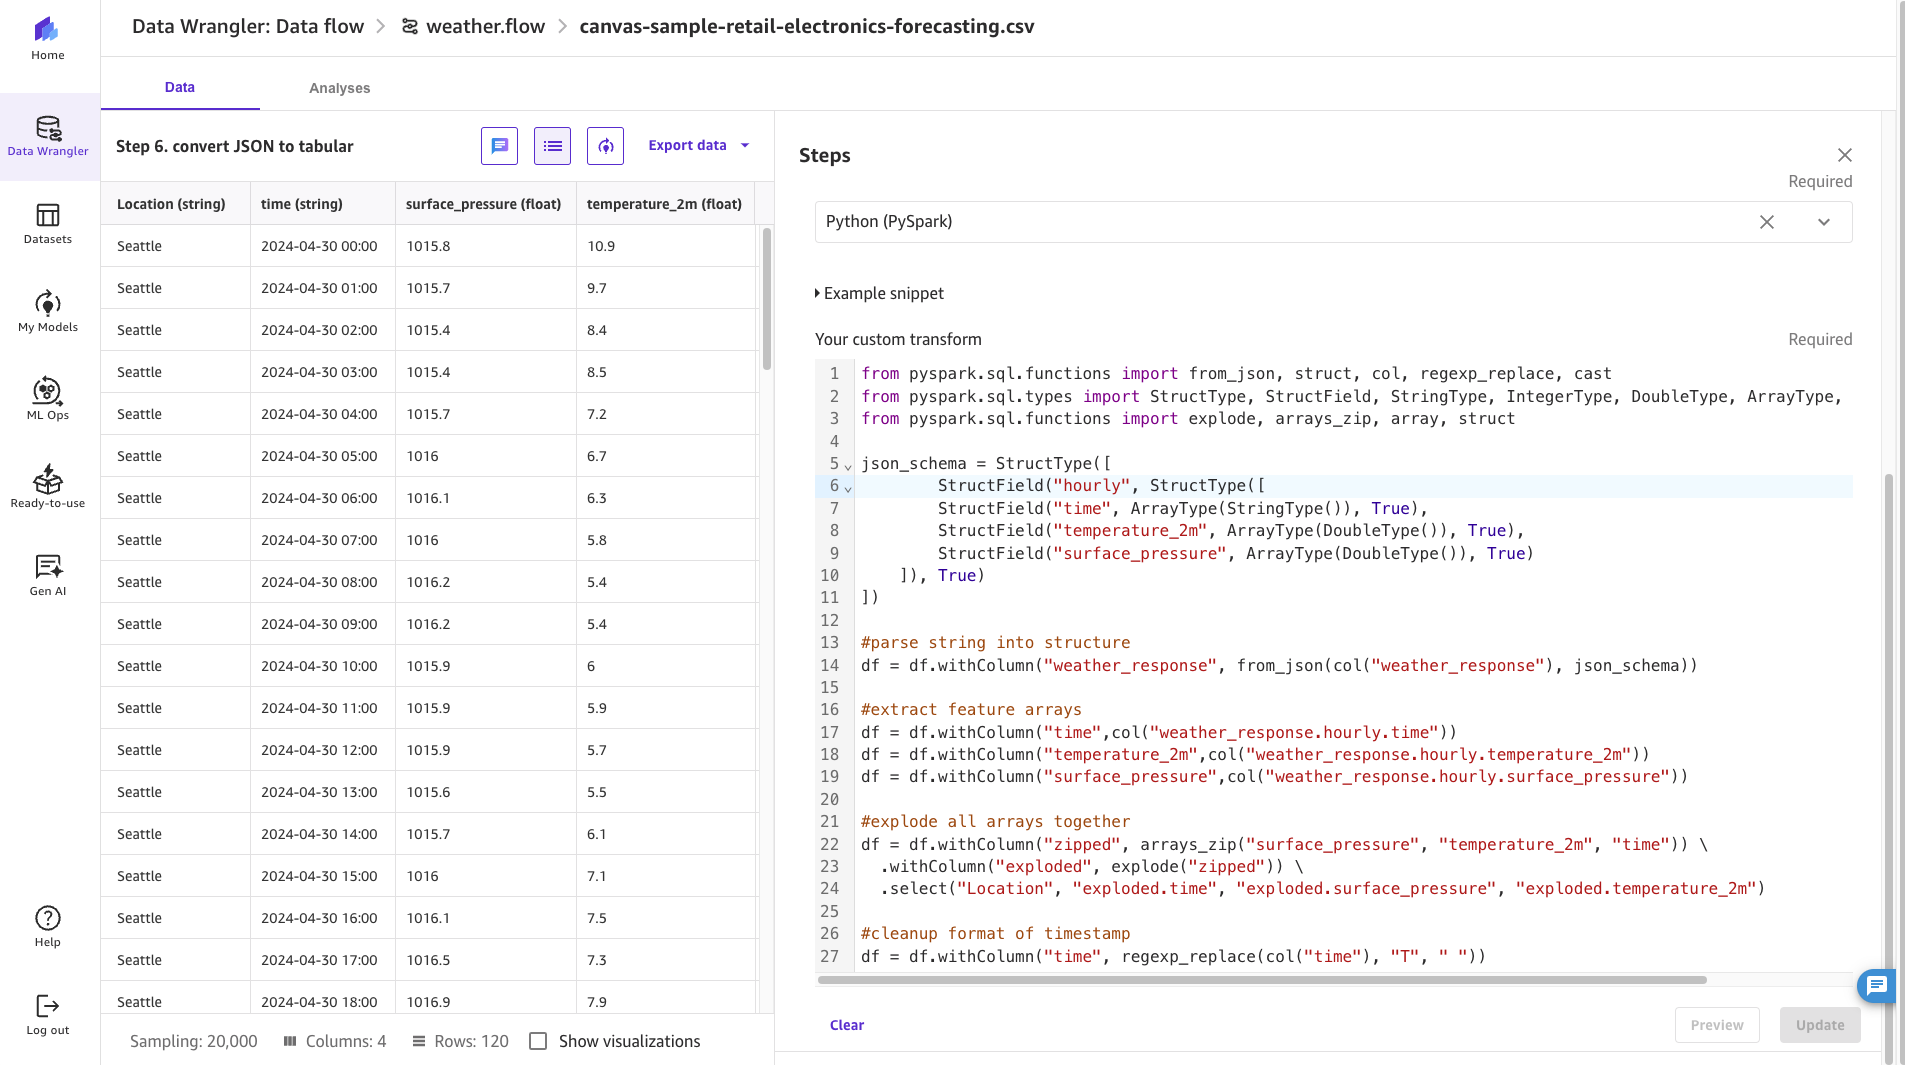Click the 1015.8 surface pressure cell
The width and height of the screenshot is (1905, 1065).
click(485, 246)
